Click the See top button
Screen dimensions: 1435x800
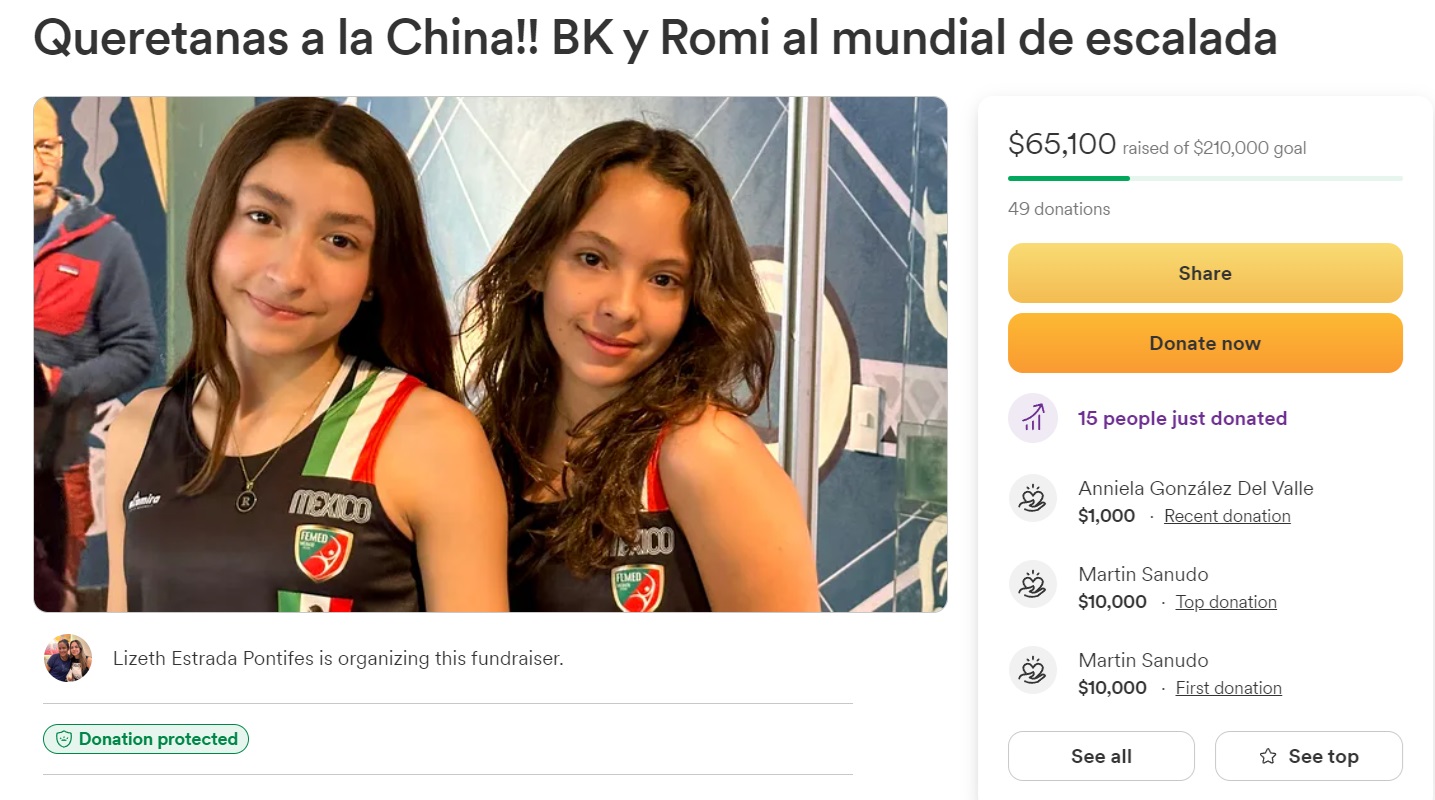(1309, 756)
